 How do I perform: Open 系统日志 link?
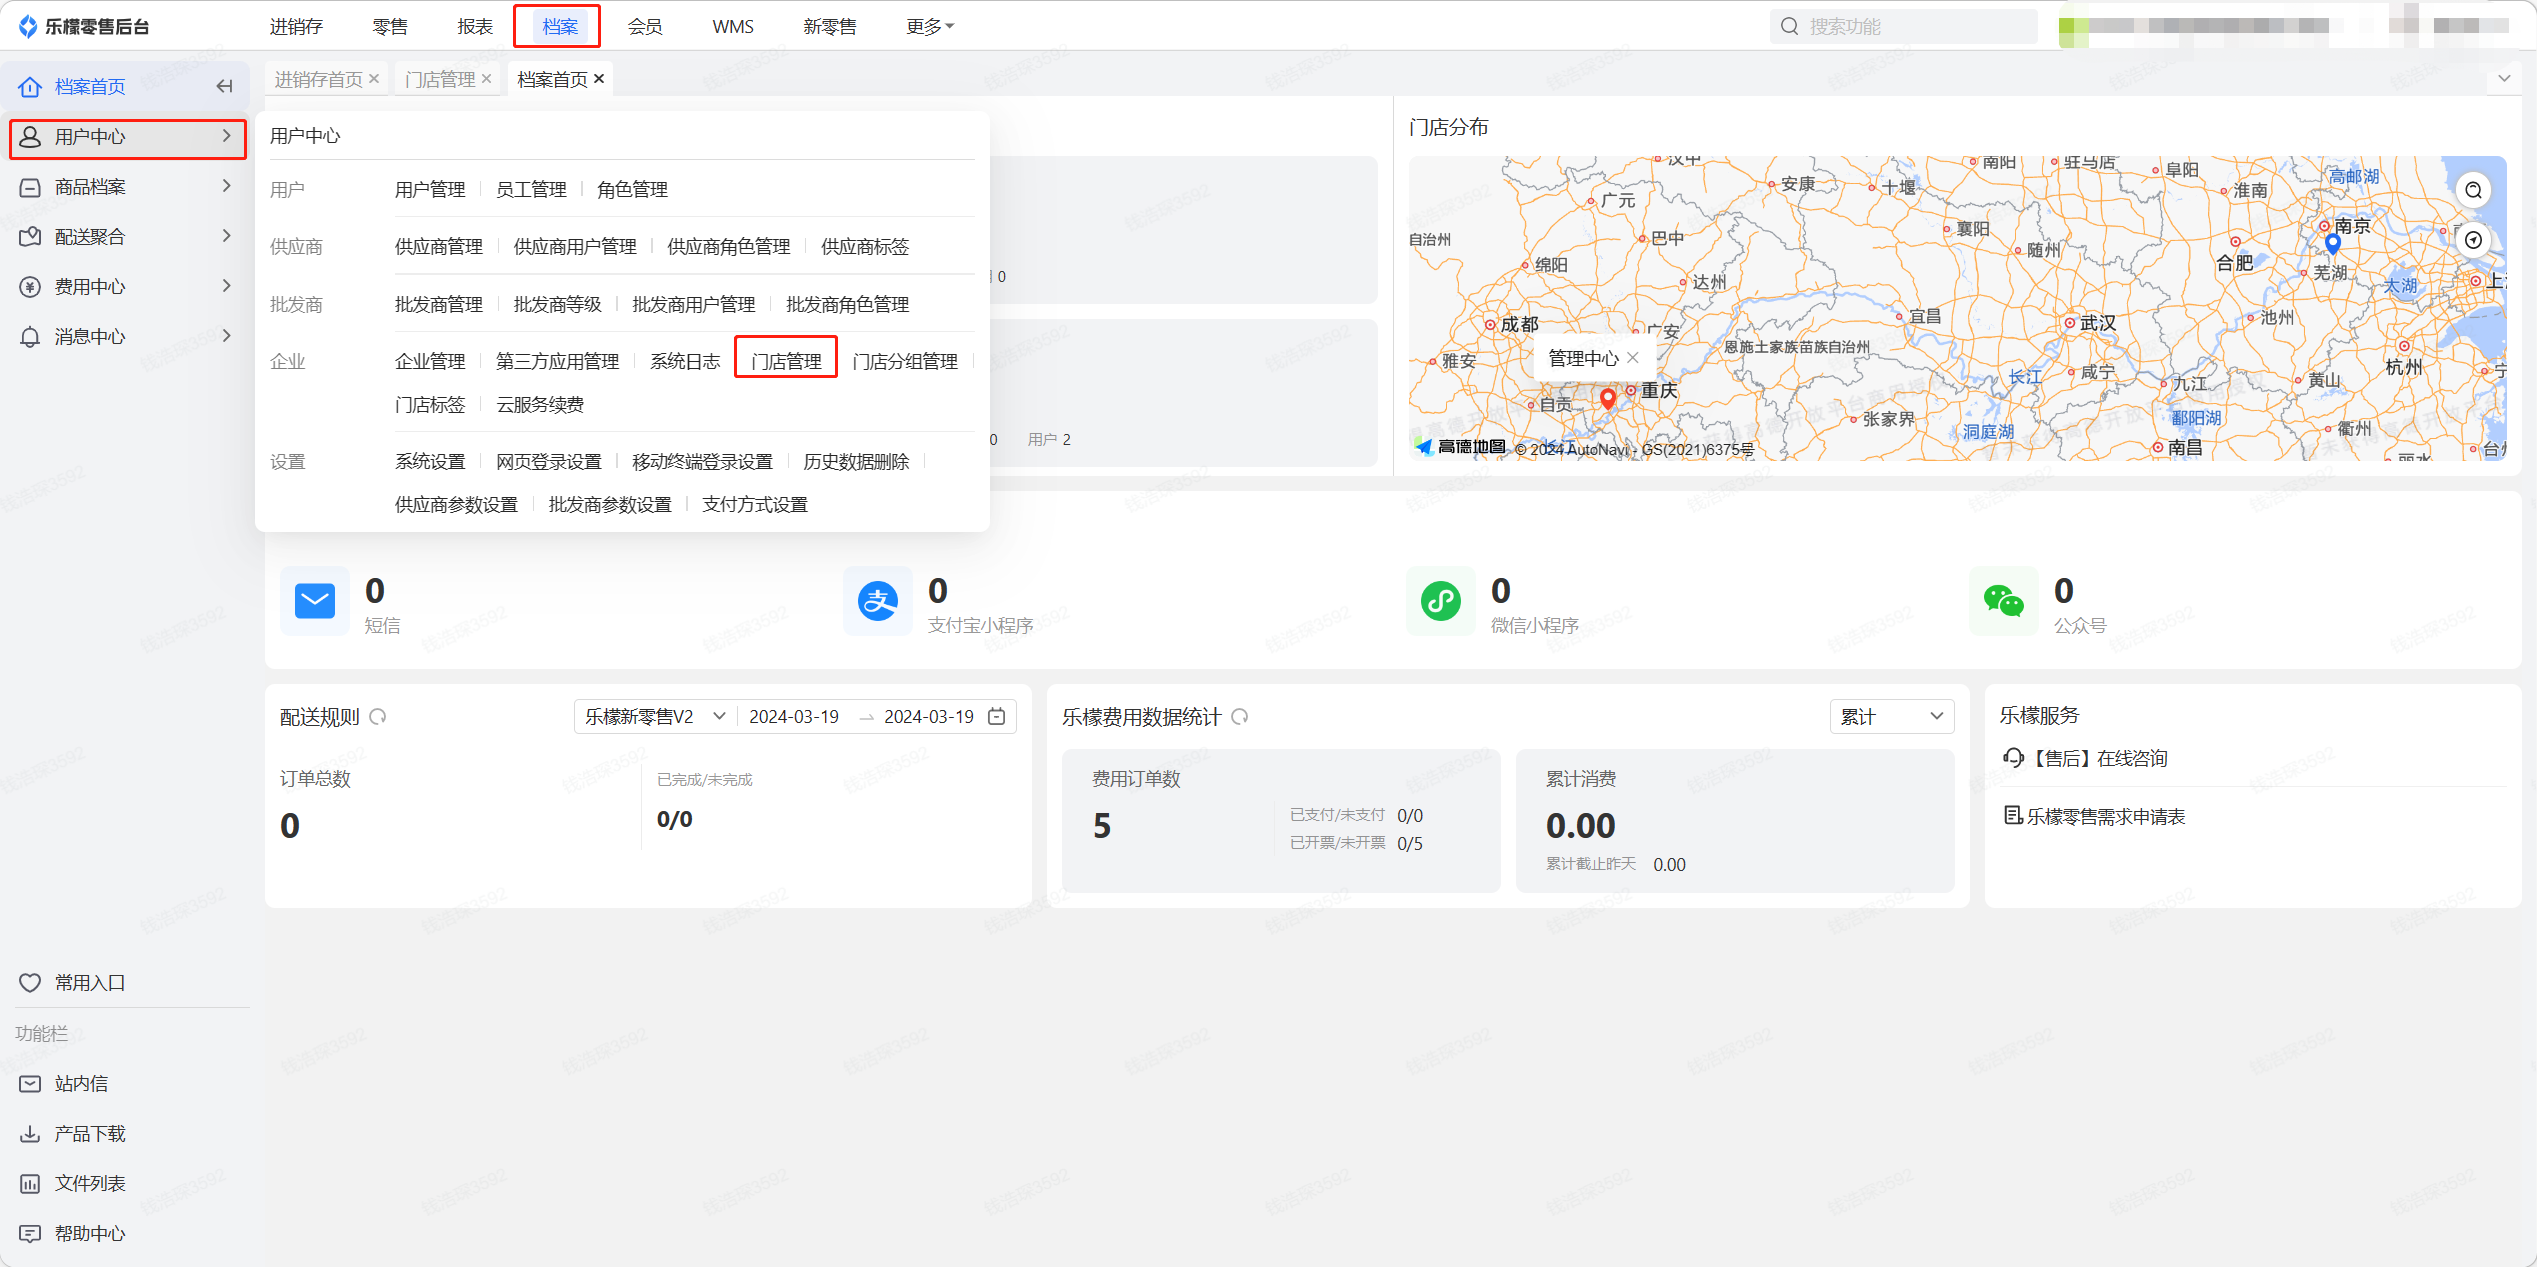click(x=685, y=362)
